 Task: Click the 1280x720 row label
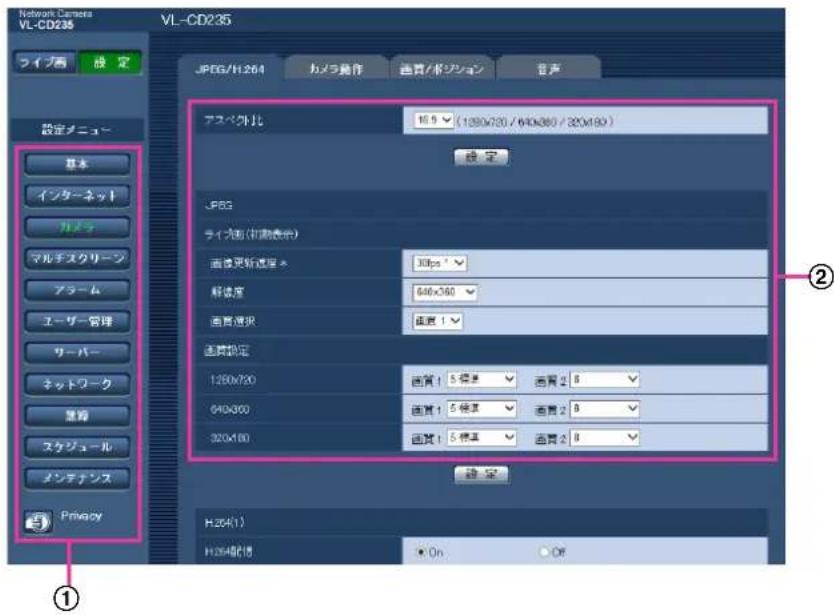(x=233, y=380)
